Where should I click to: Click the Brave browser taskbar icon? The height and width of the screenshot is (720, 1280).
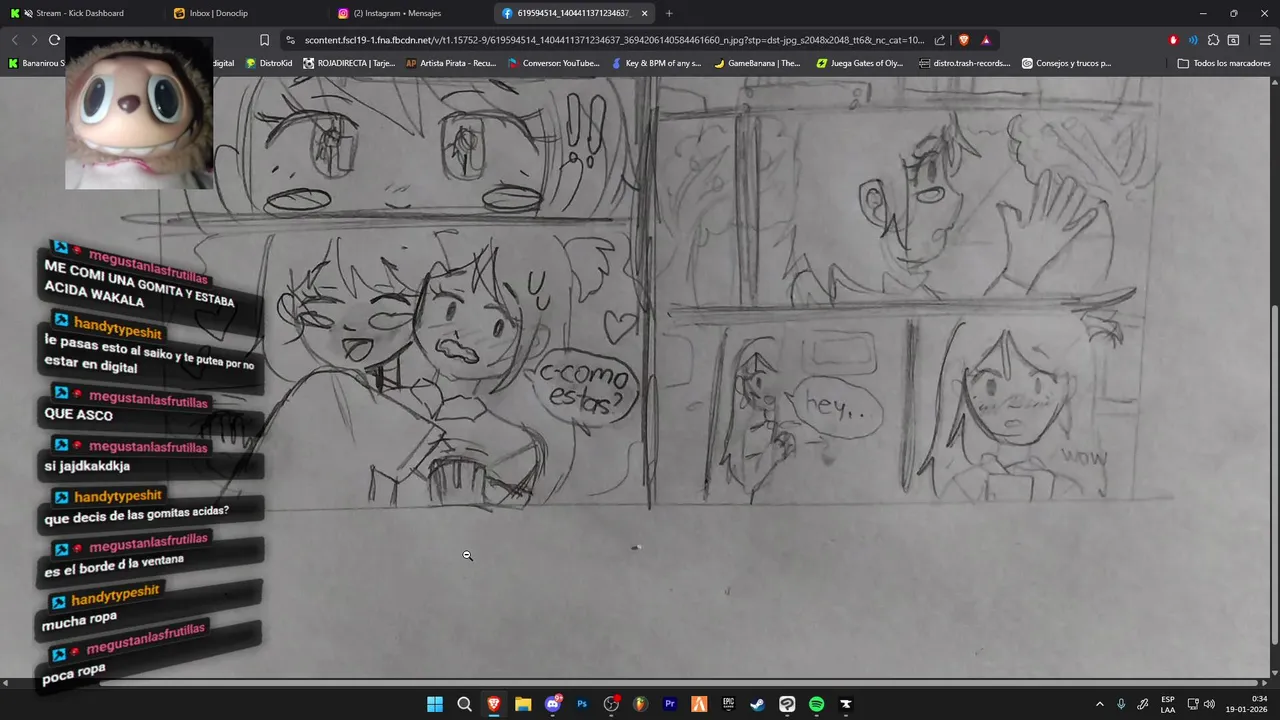(494, 704)
